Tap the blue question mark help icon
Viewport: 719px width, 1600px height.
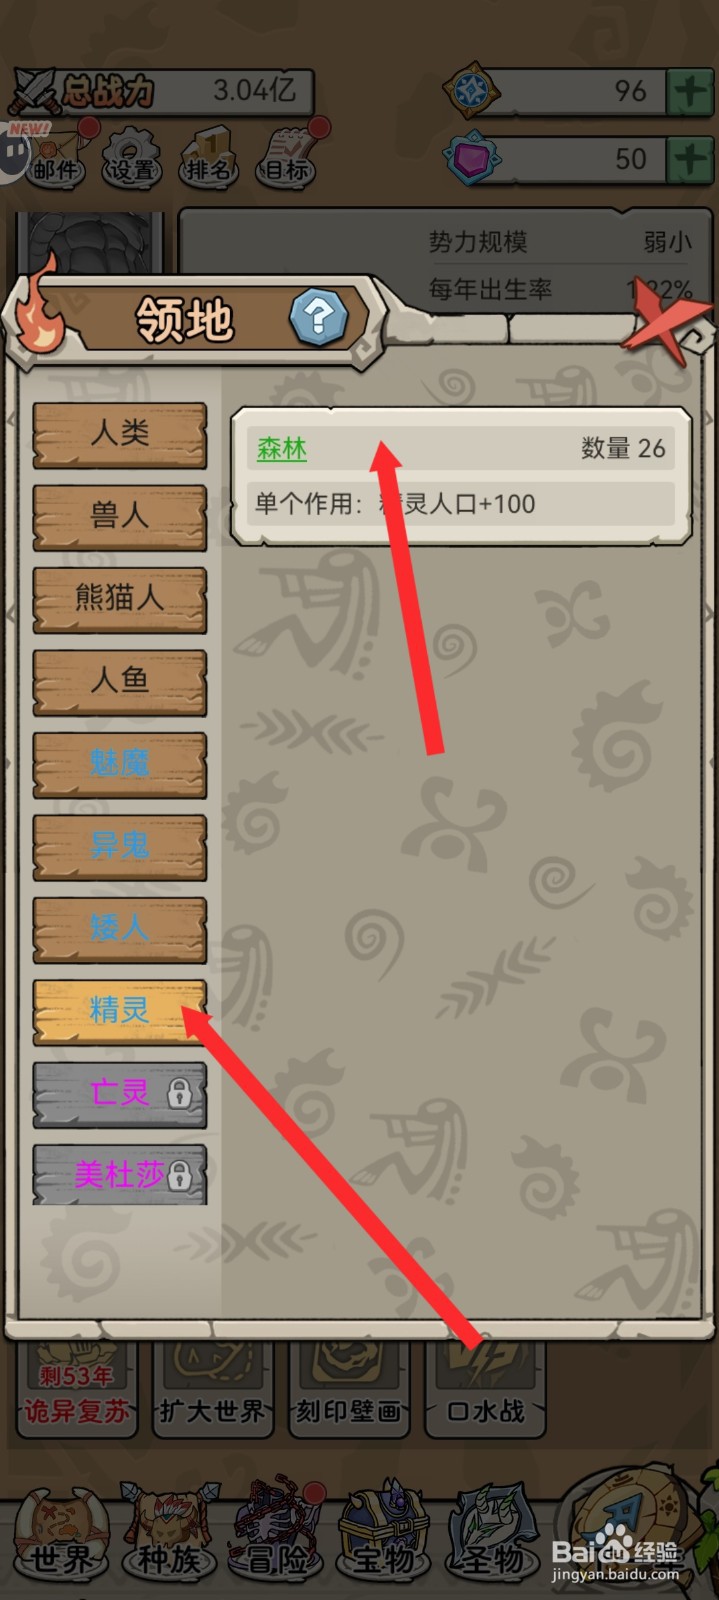coord(318,317)
